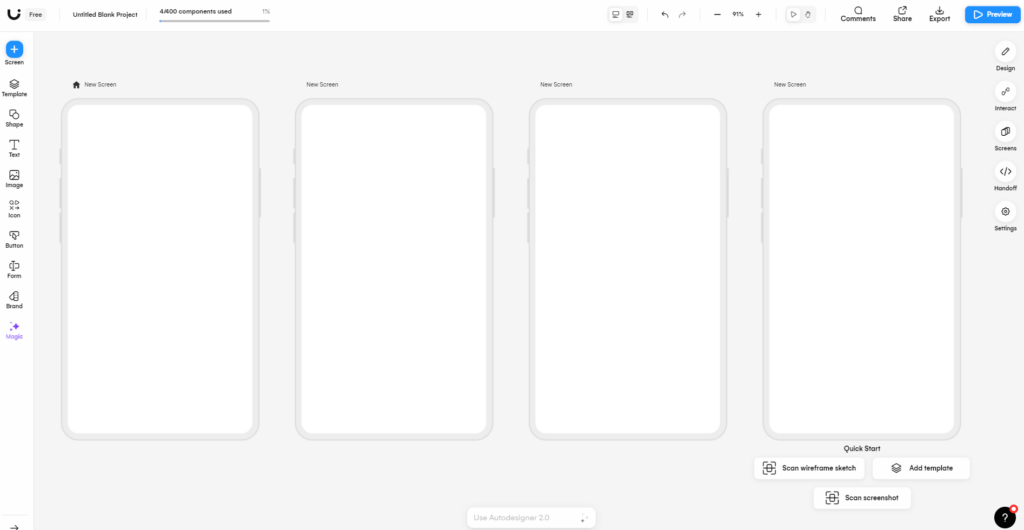
Task: Switch to desktop view mode toggle
Action: coord(616,15)
